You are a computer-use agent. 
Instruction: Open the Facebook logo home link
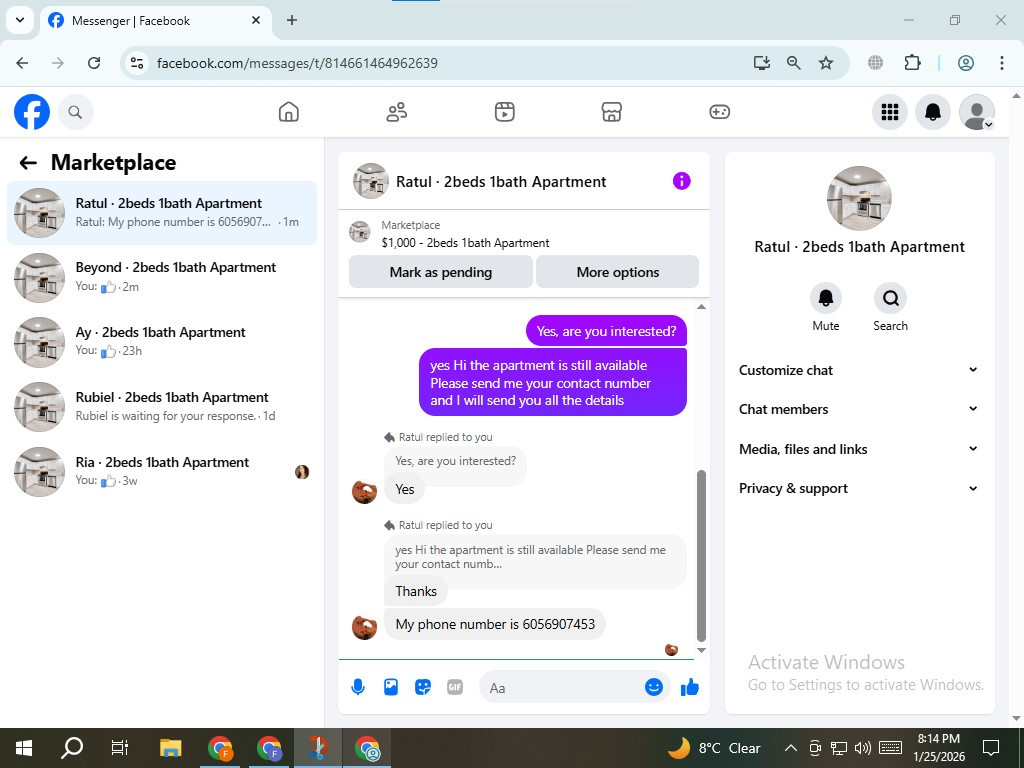click(32, 112)
